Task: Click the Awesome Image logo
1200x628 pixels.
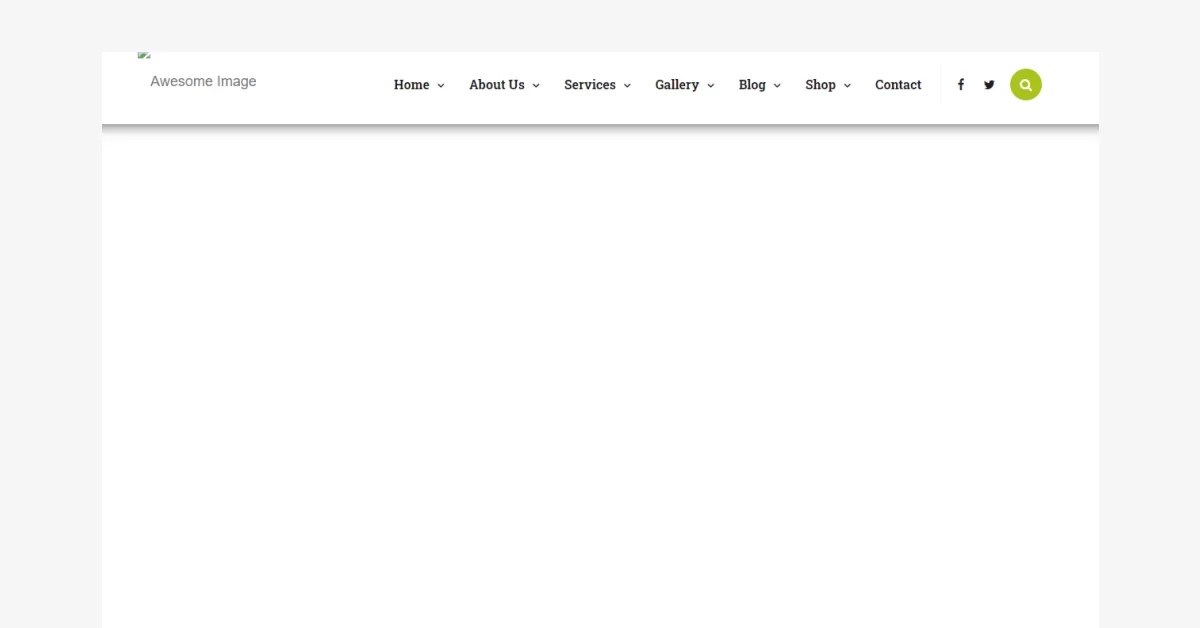Action: [x=203, y=81]
